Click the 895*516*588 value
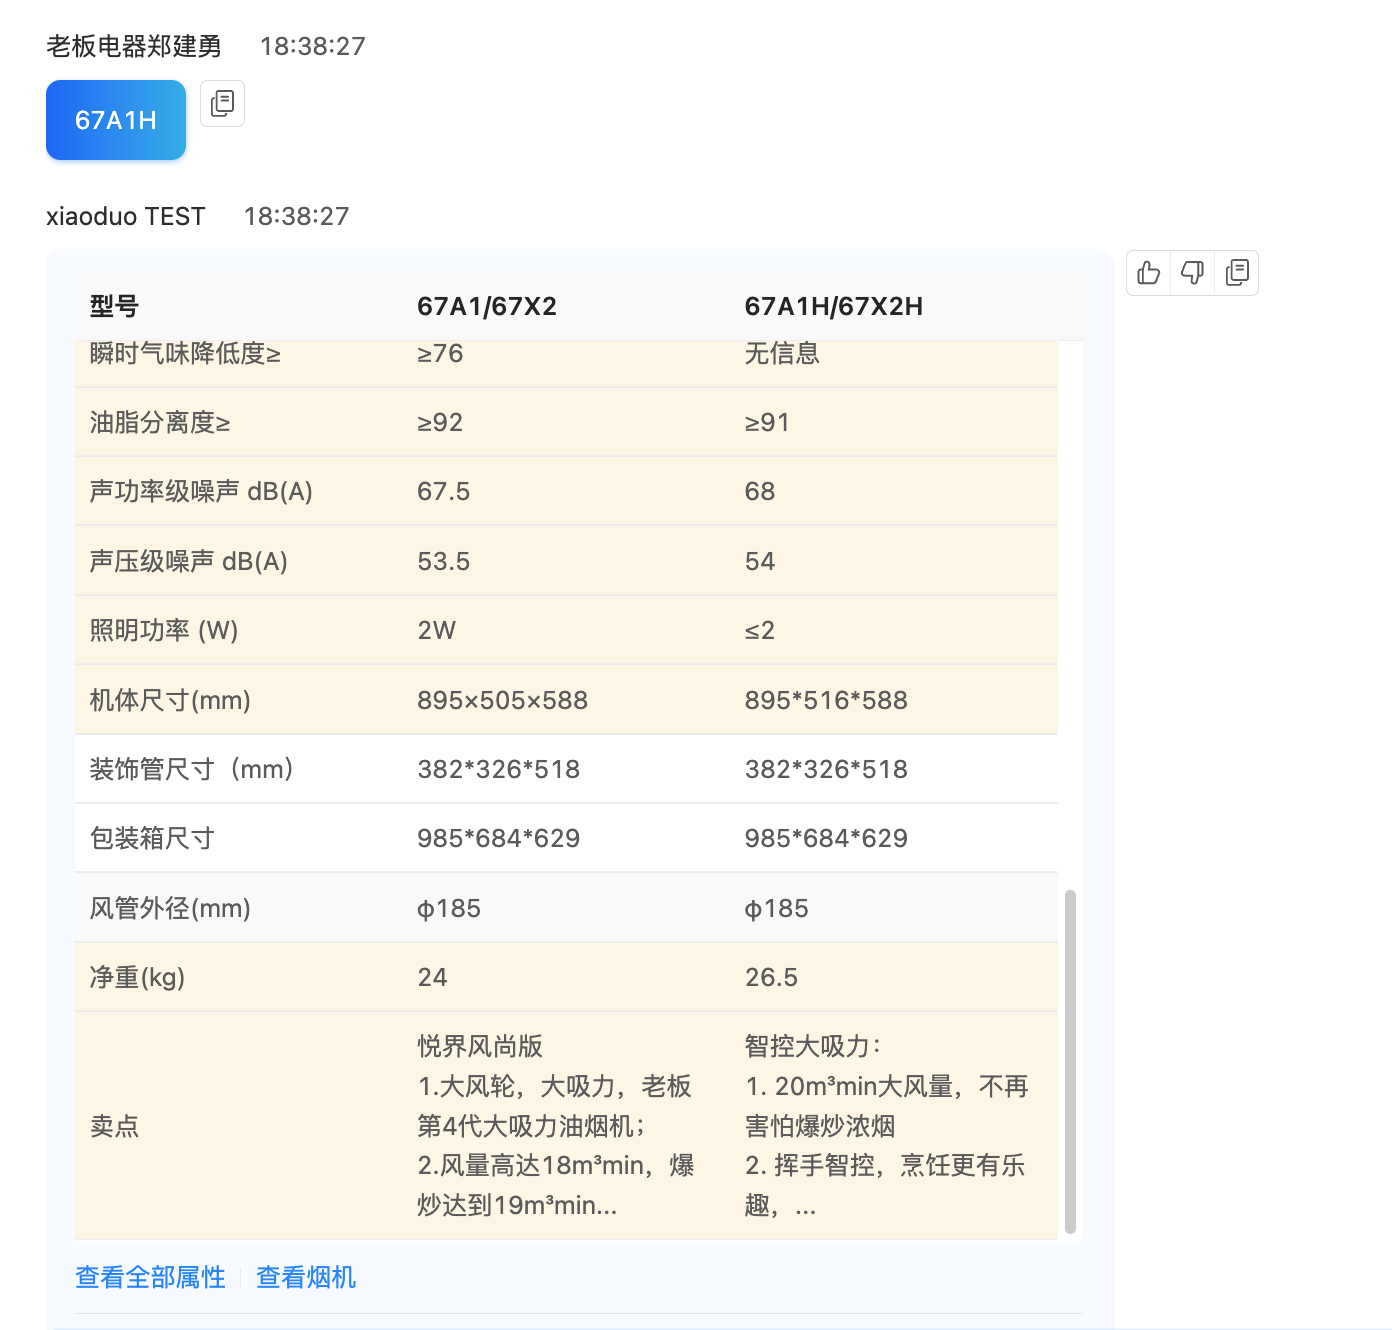Screen dimensions: 1392x1330 (826, 700)
